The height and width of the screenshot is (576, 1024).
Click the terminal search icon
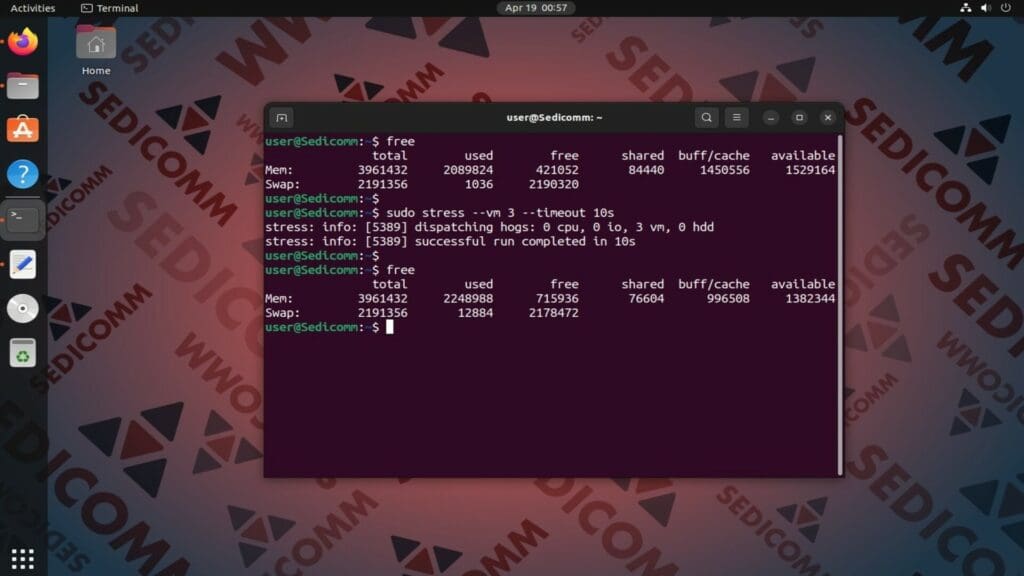[x=707, y=118]
